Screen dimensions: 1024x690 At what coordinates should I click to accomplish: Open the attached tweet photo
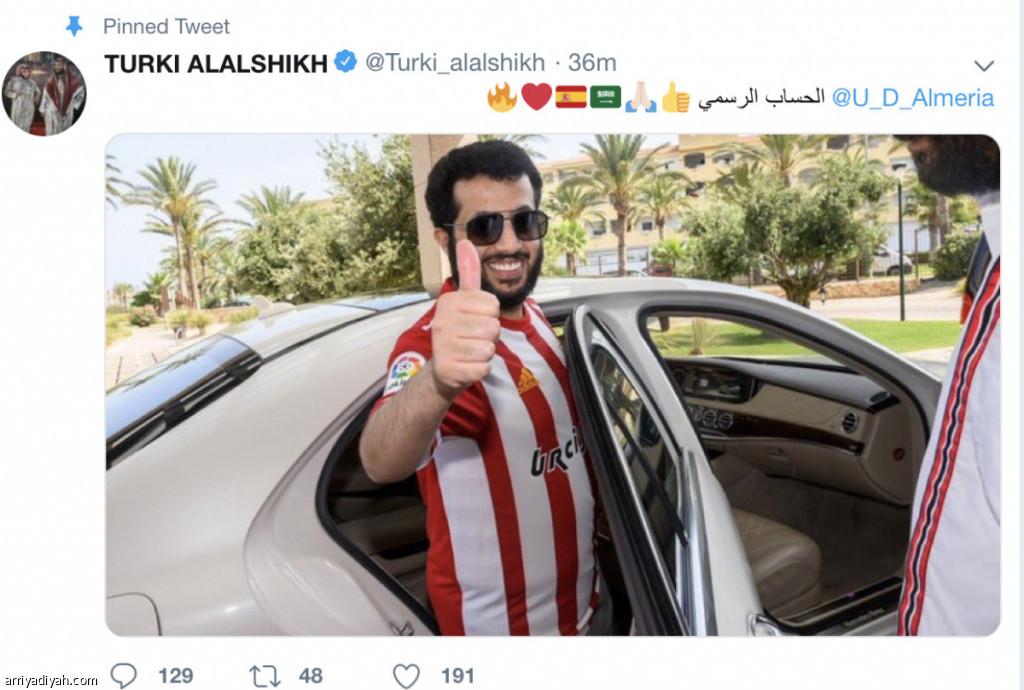pos(552,385)
